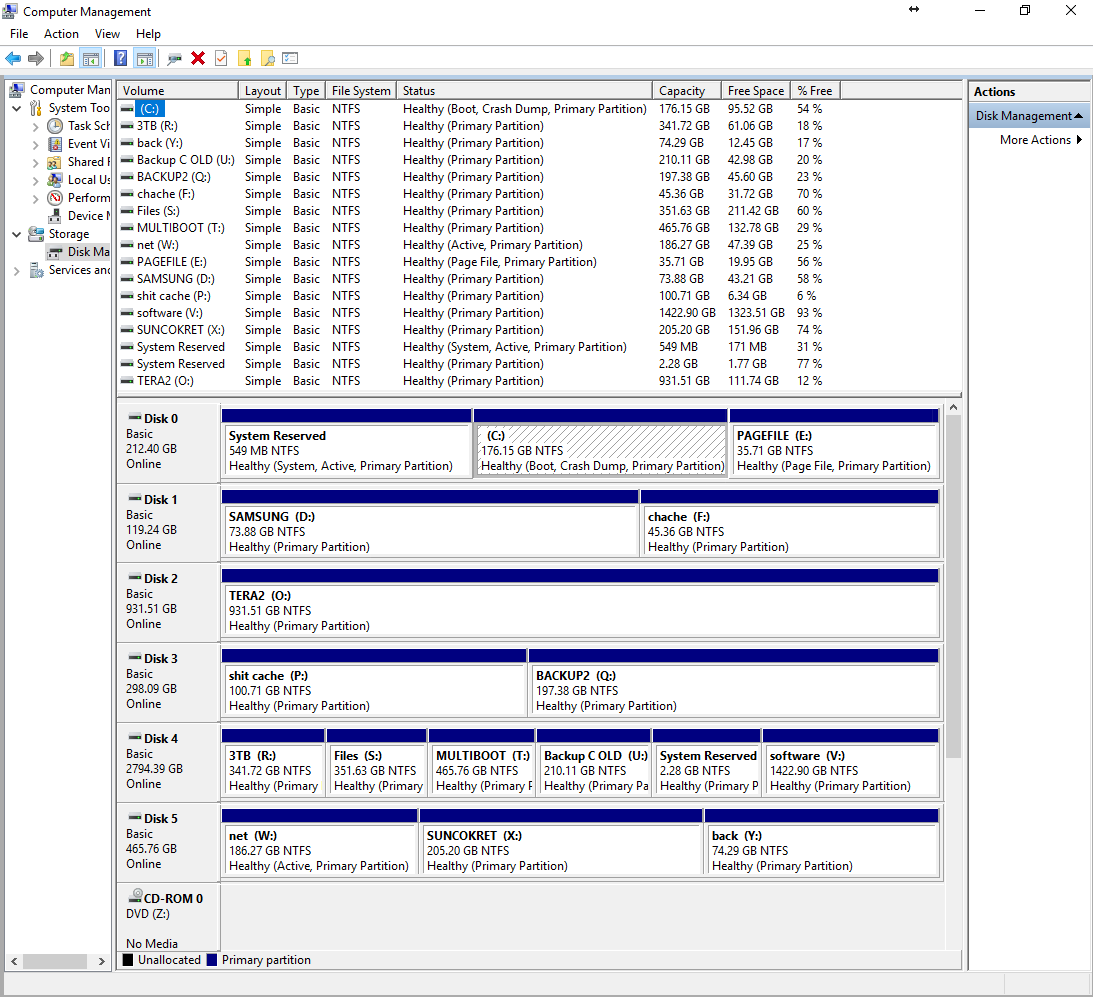Sort by the File System column header
Image resolution: width=1093 pixels, height=997 pixels.
pos(361,91)
